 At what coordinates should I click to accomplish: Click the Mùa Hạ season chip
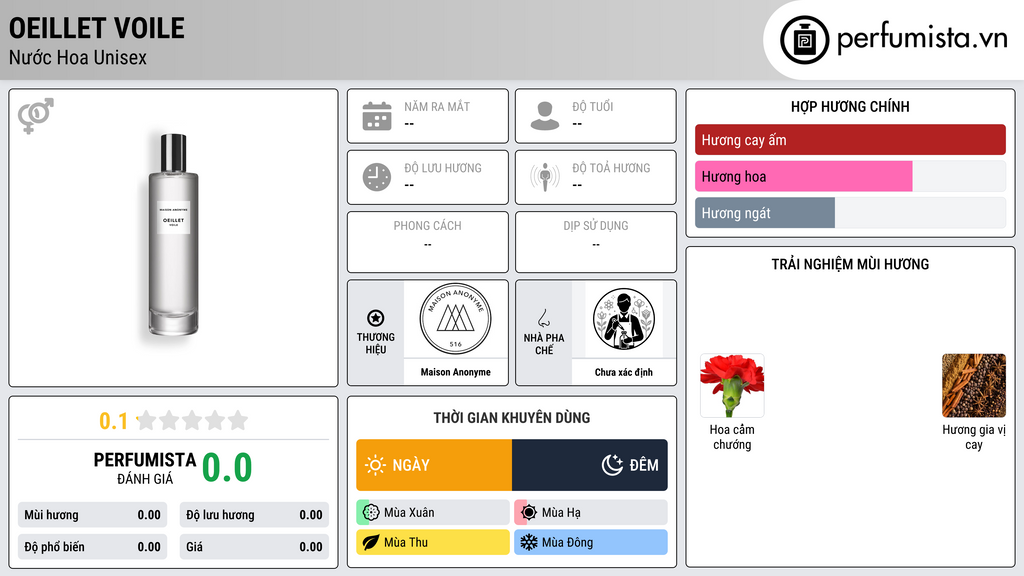pos(591,513)
